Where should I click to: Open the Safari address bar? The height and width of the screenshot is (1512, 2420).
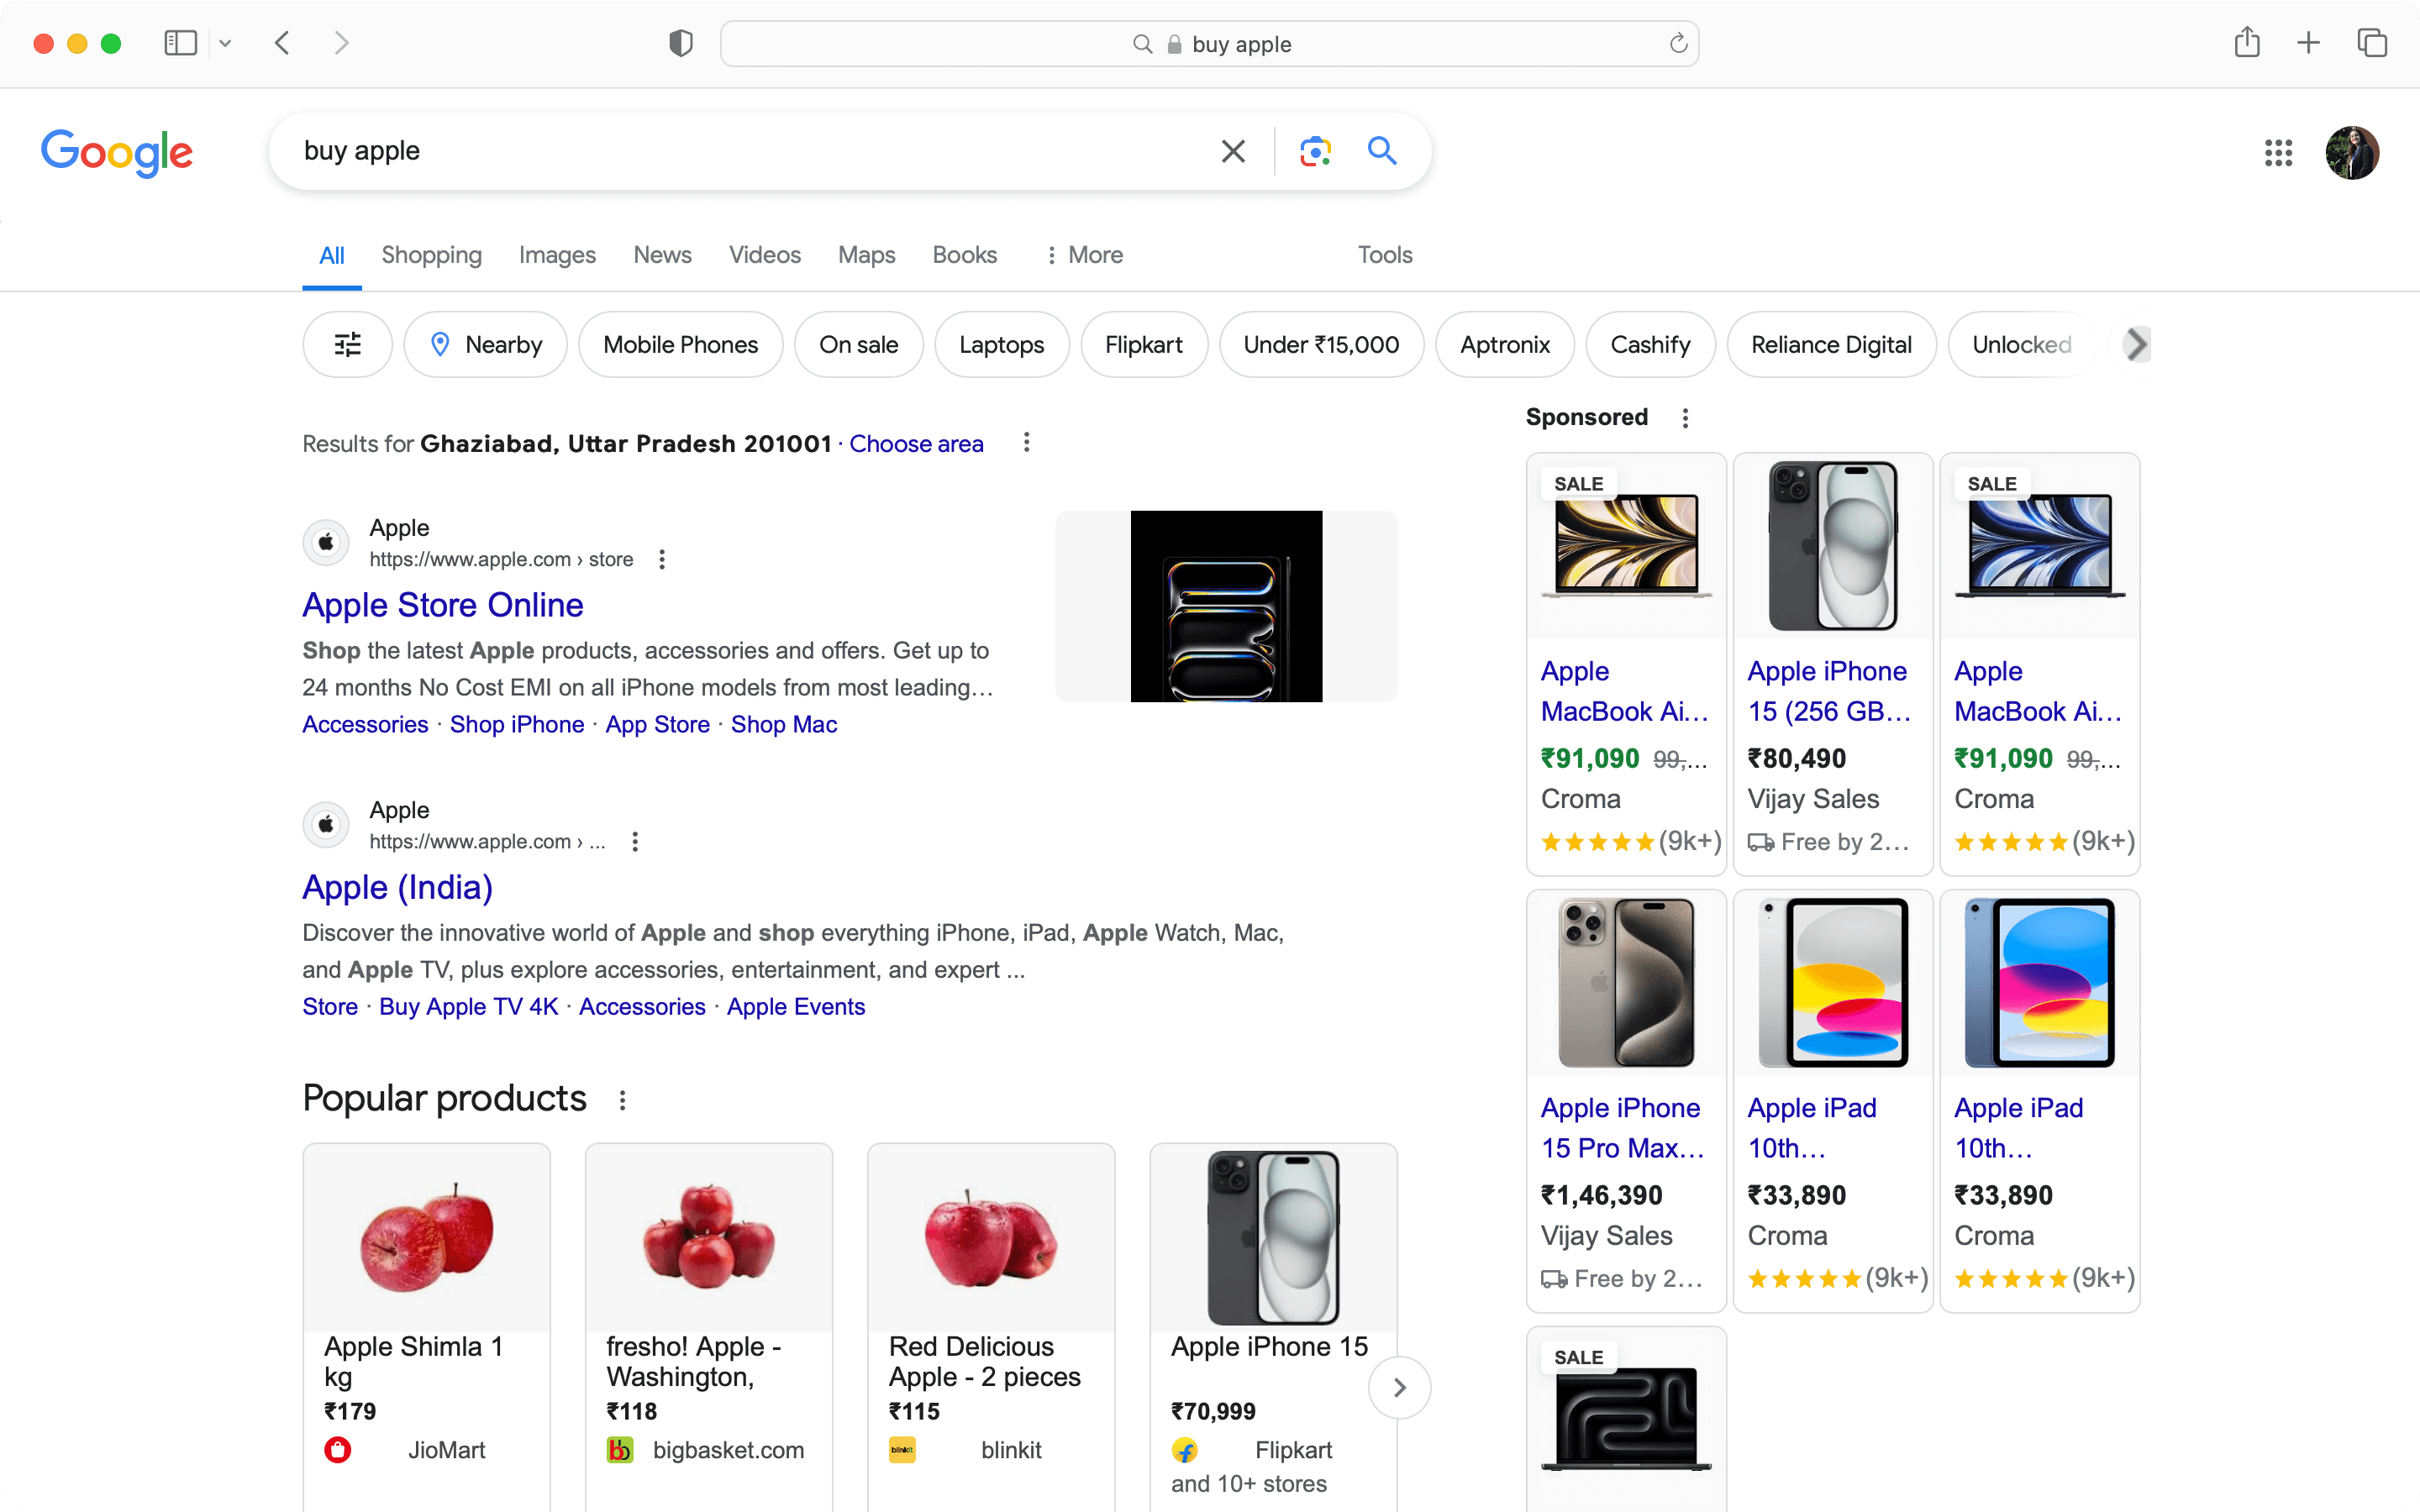1209,44
